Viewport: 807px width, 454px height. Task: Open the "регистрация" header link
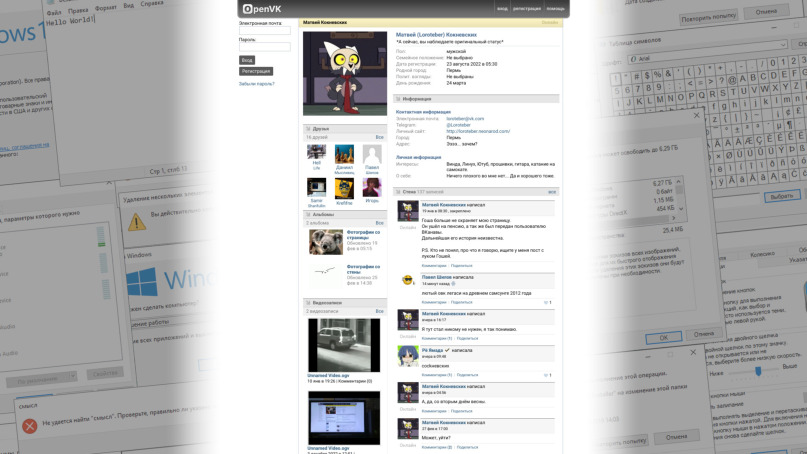pyautogui.click(x=527, y=9)
